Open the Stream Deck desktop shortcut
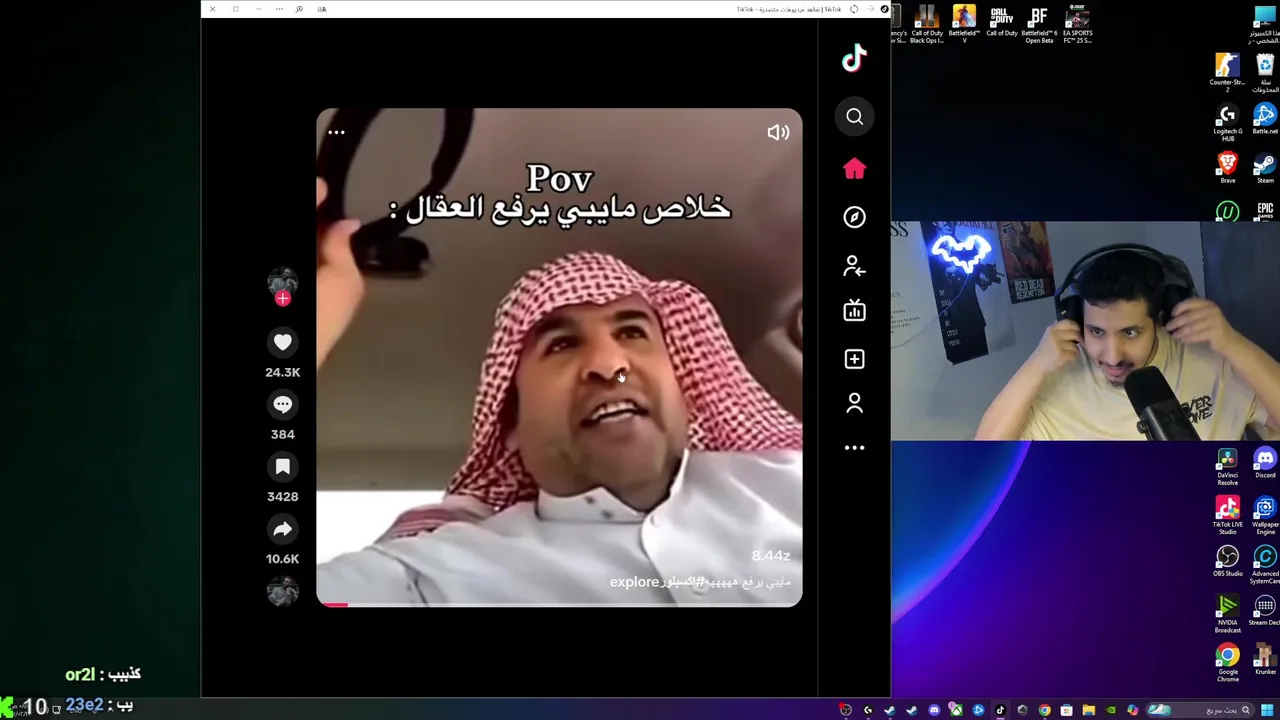Viewport: 1280px width, 720px height. 1265,611
